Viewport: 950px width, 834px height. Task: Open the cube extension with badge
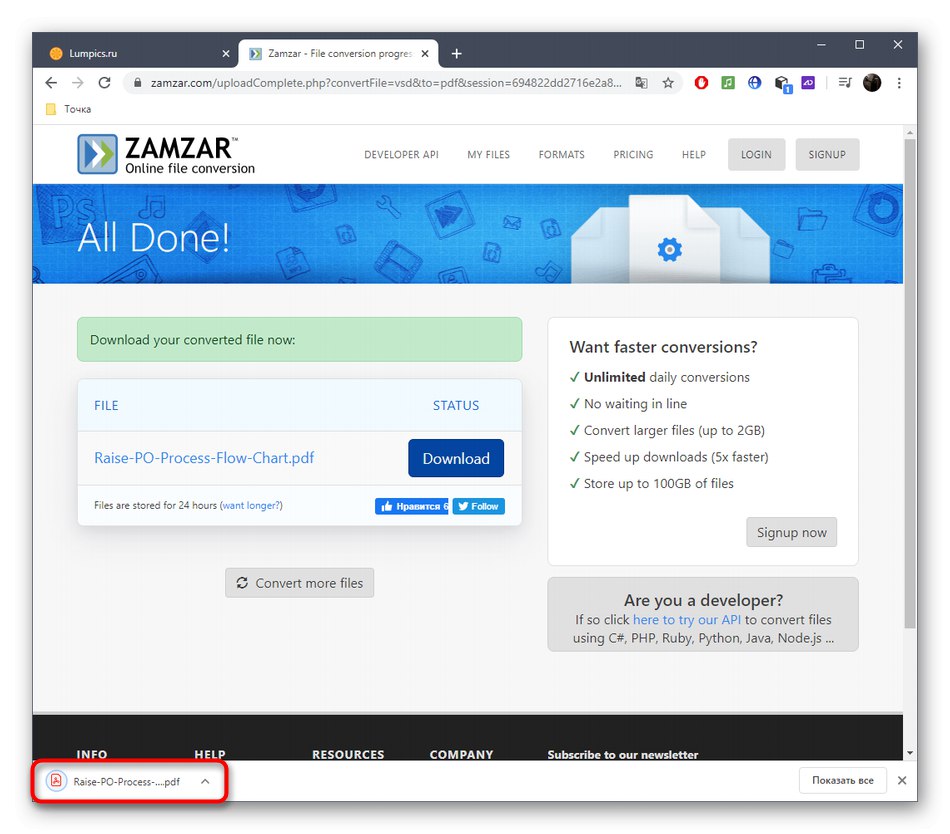[x=782, y=84]
